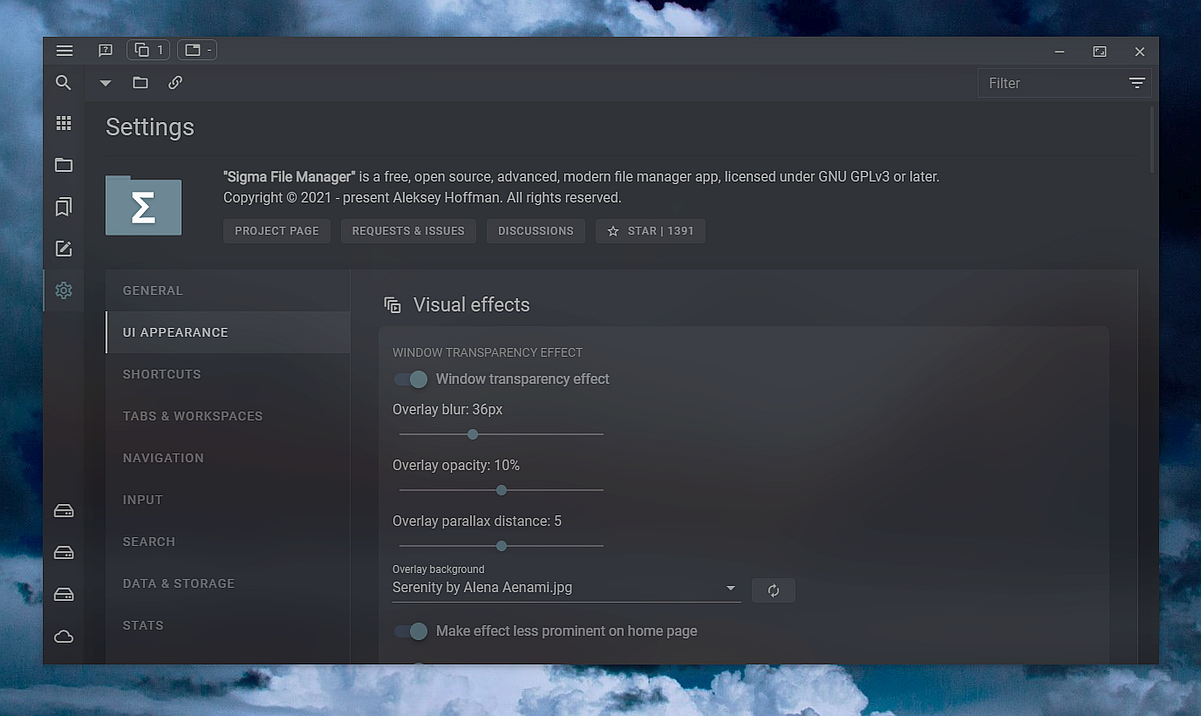The width and height of the screenshot is (1201, 716).
Task: Select the first drive icon in sidebar
Action: coord(64,511)
